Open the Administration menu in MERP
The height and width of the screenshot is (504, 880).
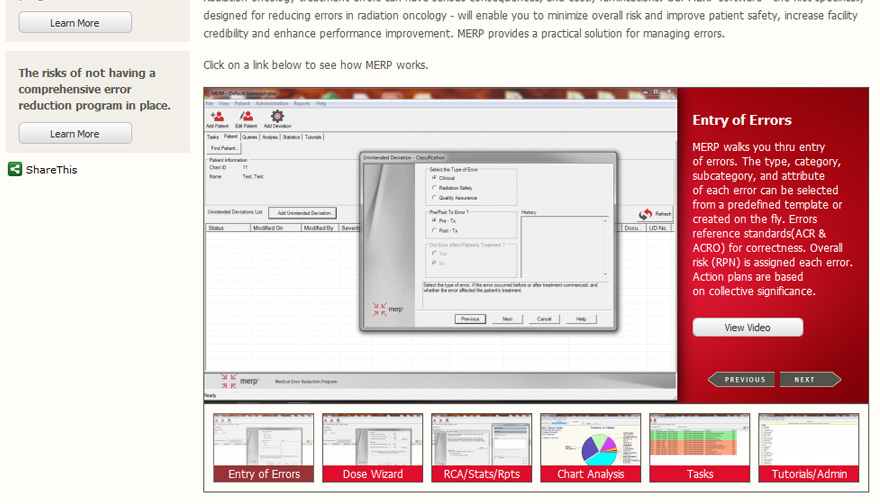click(272, 104)
